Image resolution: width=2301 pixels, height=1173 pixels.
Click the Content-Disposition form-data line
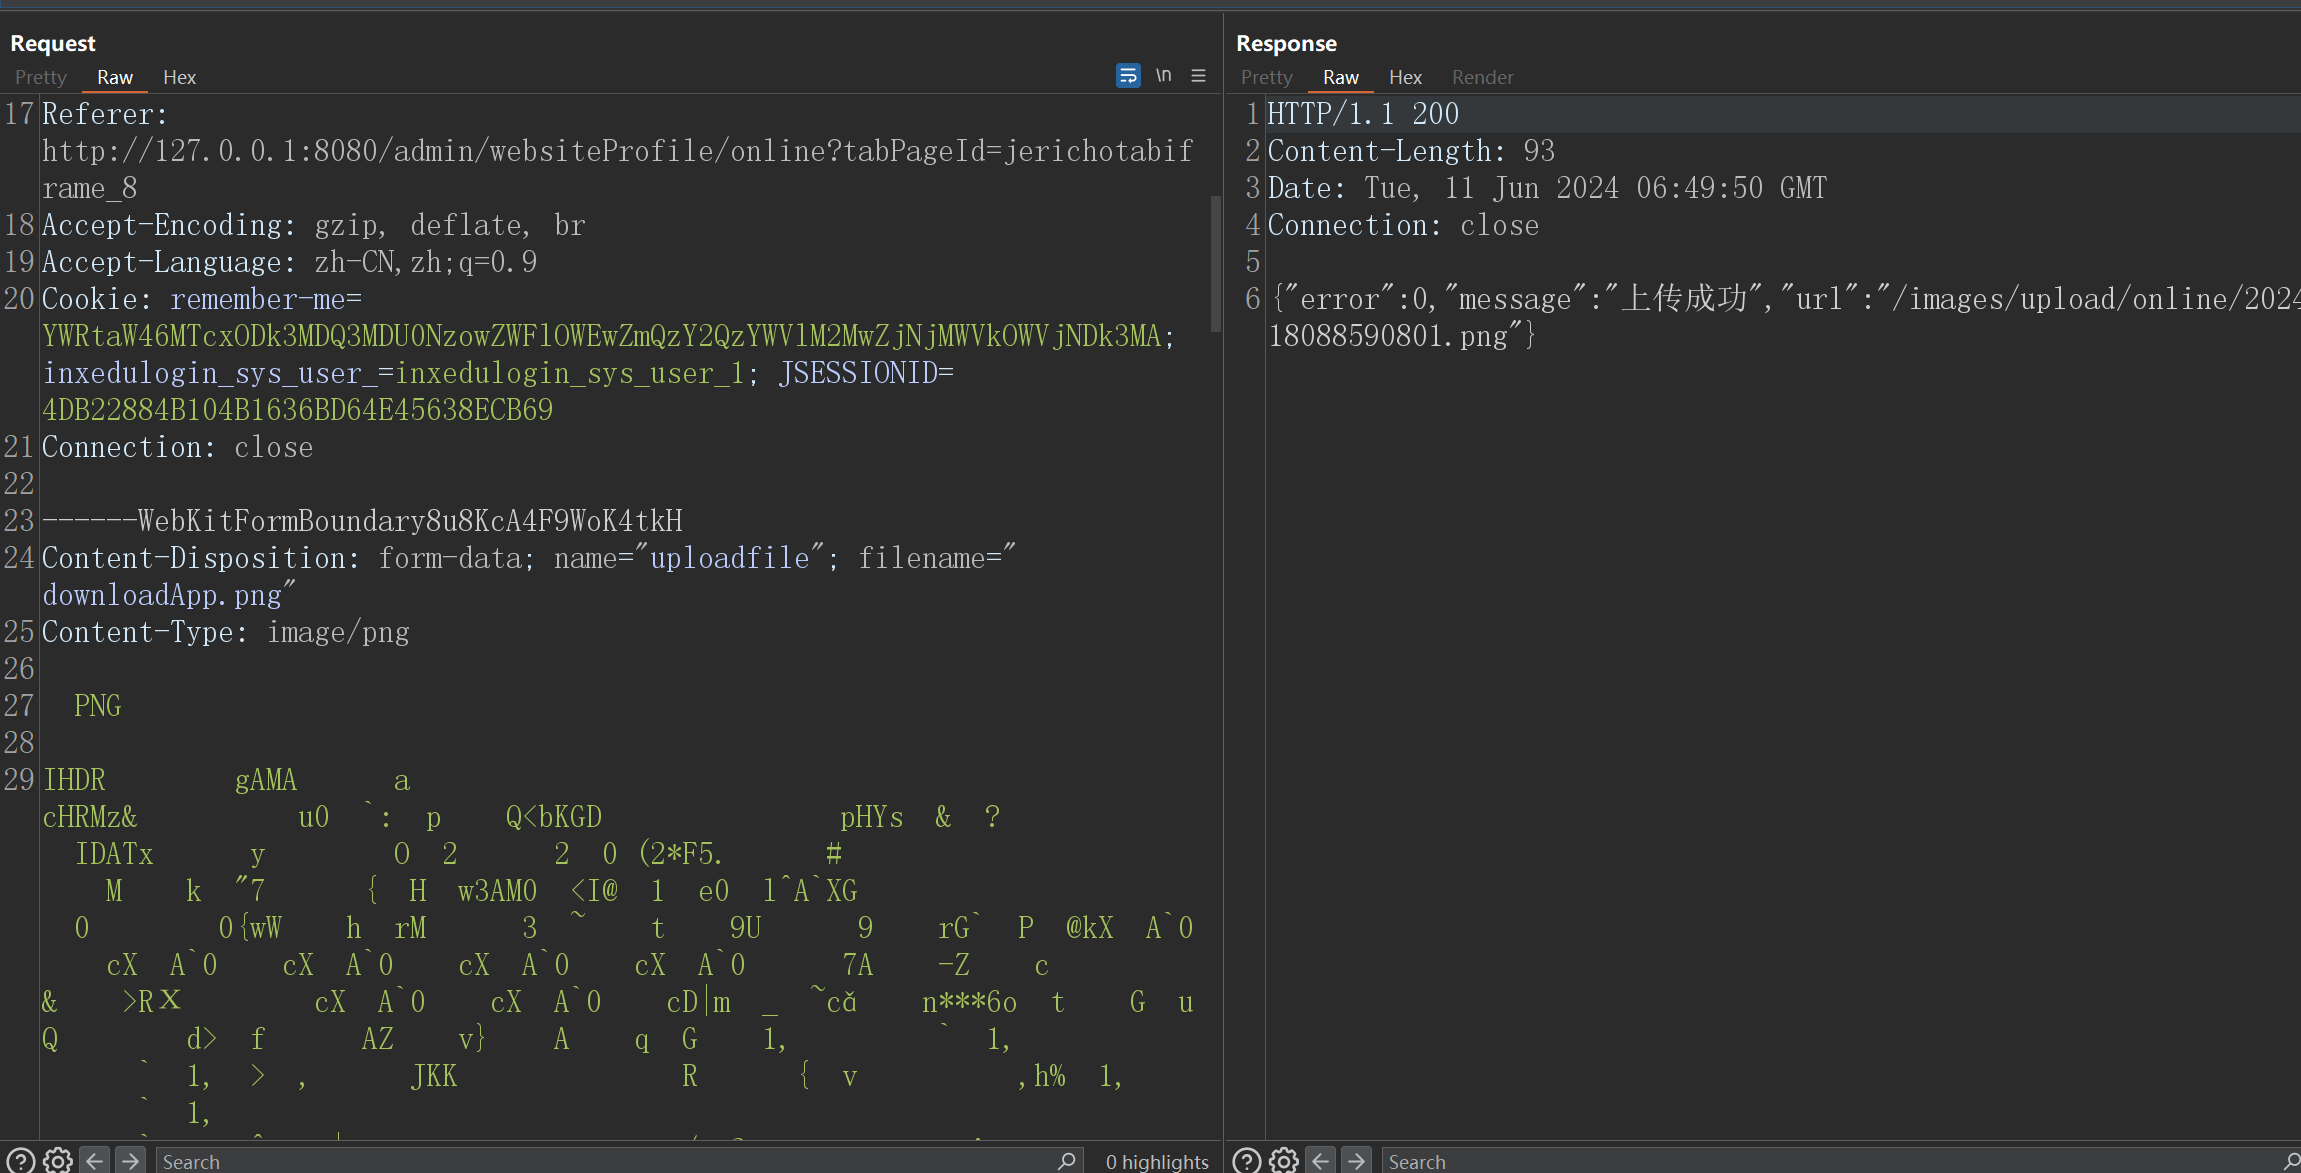(x=529, y=558)
